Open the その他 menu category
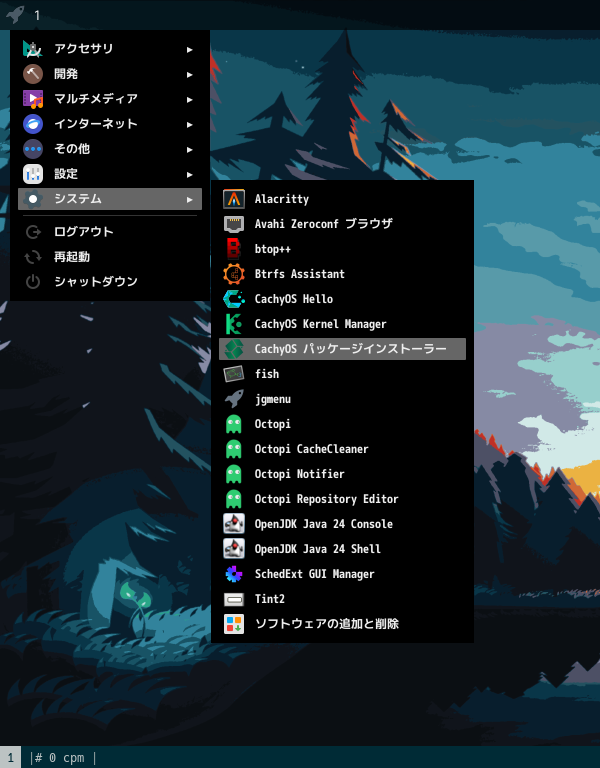The height and width of the screenshot is (768, 600). [x=110, y=149]
